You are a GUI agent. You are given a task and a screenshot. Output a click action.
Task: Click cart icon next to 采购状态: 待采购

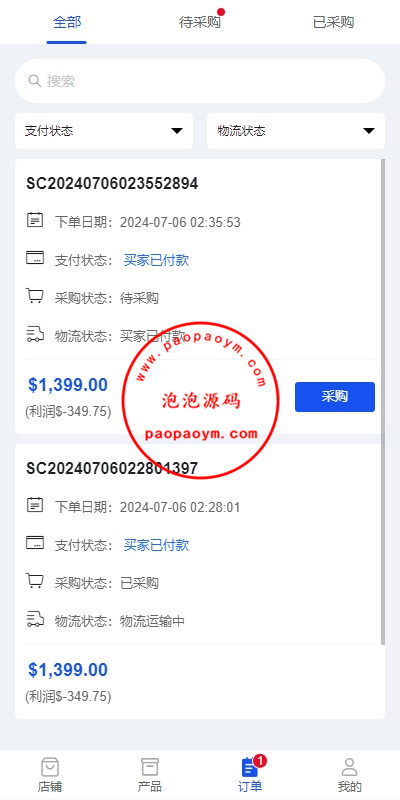(35, 296)
